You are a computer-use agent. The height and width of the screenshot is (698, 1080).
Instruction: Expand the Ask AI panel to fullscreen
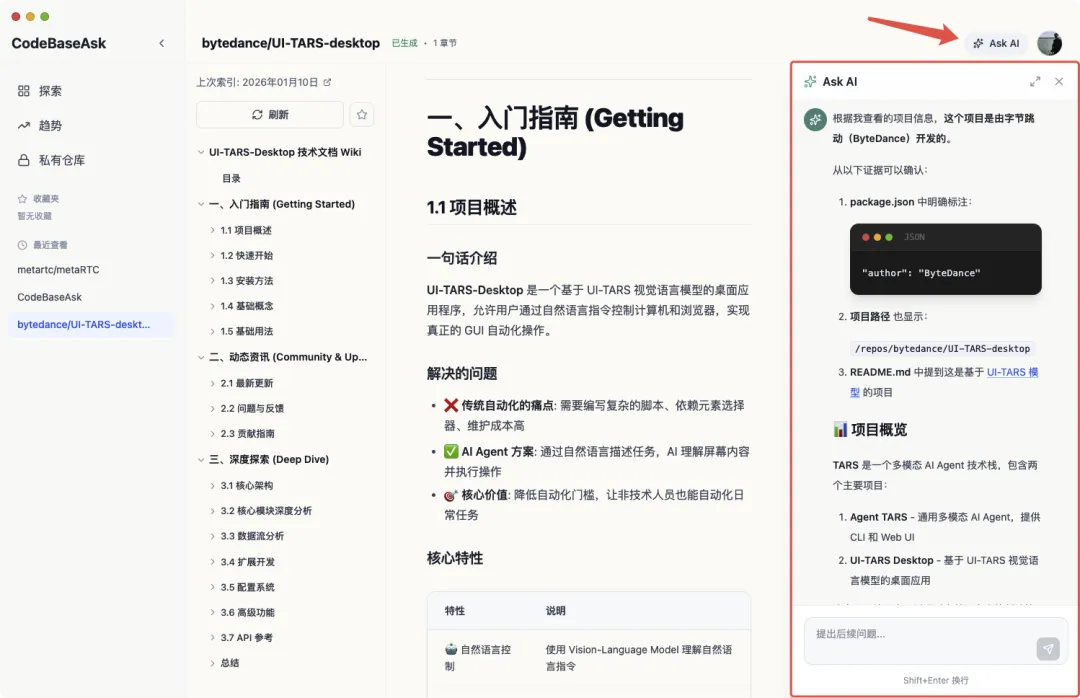tap(1035, 81)
